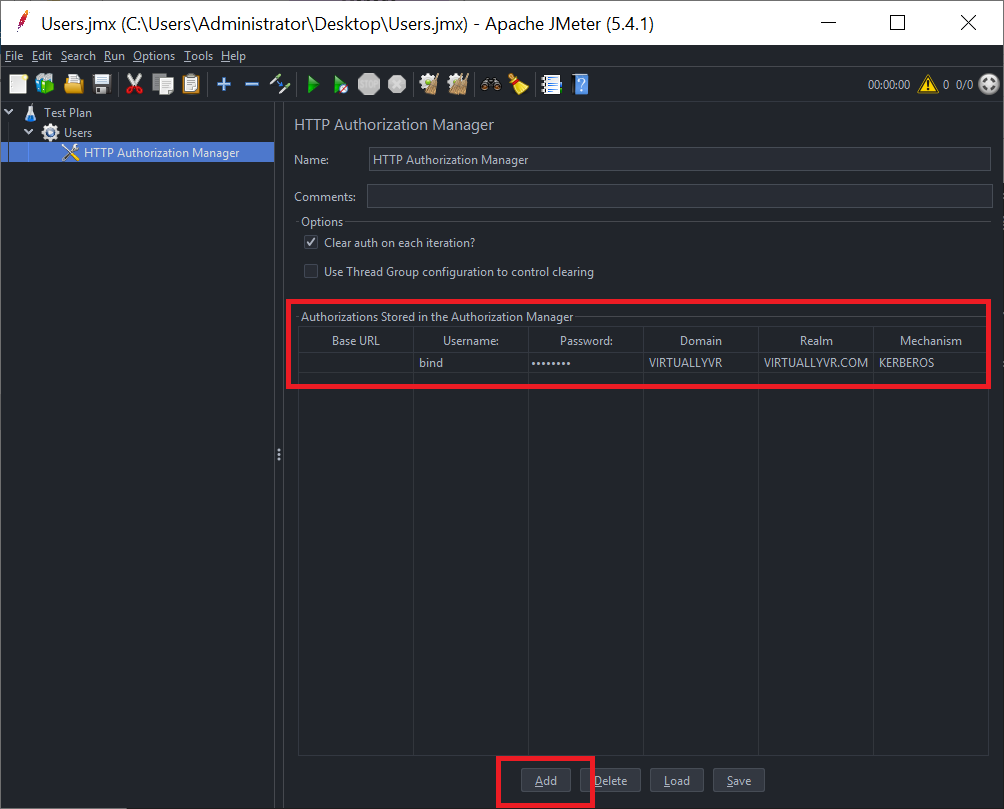Click the Search binoculars icon
Image resolution: width=1004 pixels, height=809 pixels.
coord(490,84)
